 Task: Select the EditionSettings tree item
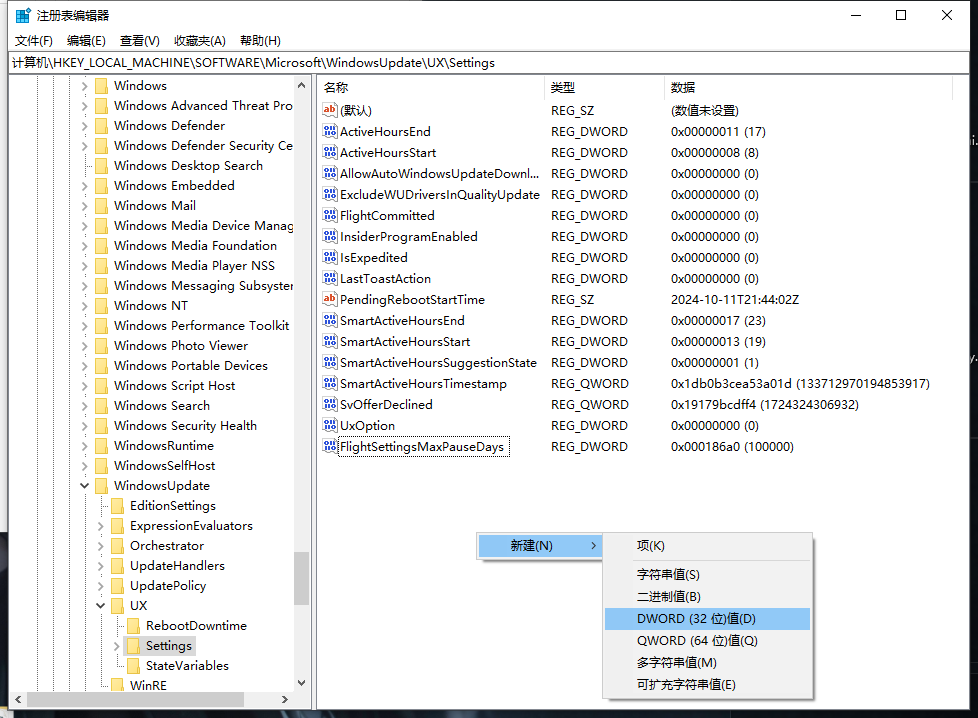click(173, 506)
